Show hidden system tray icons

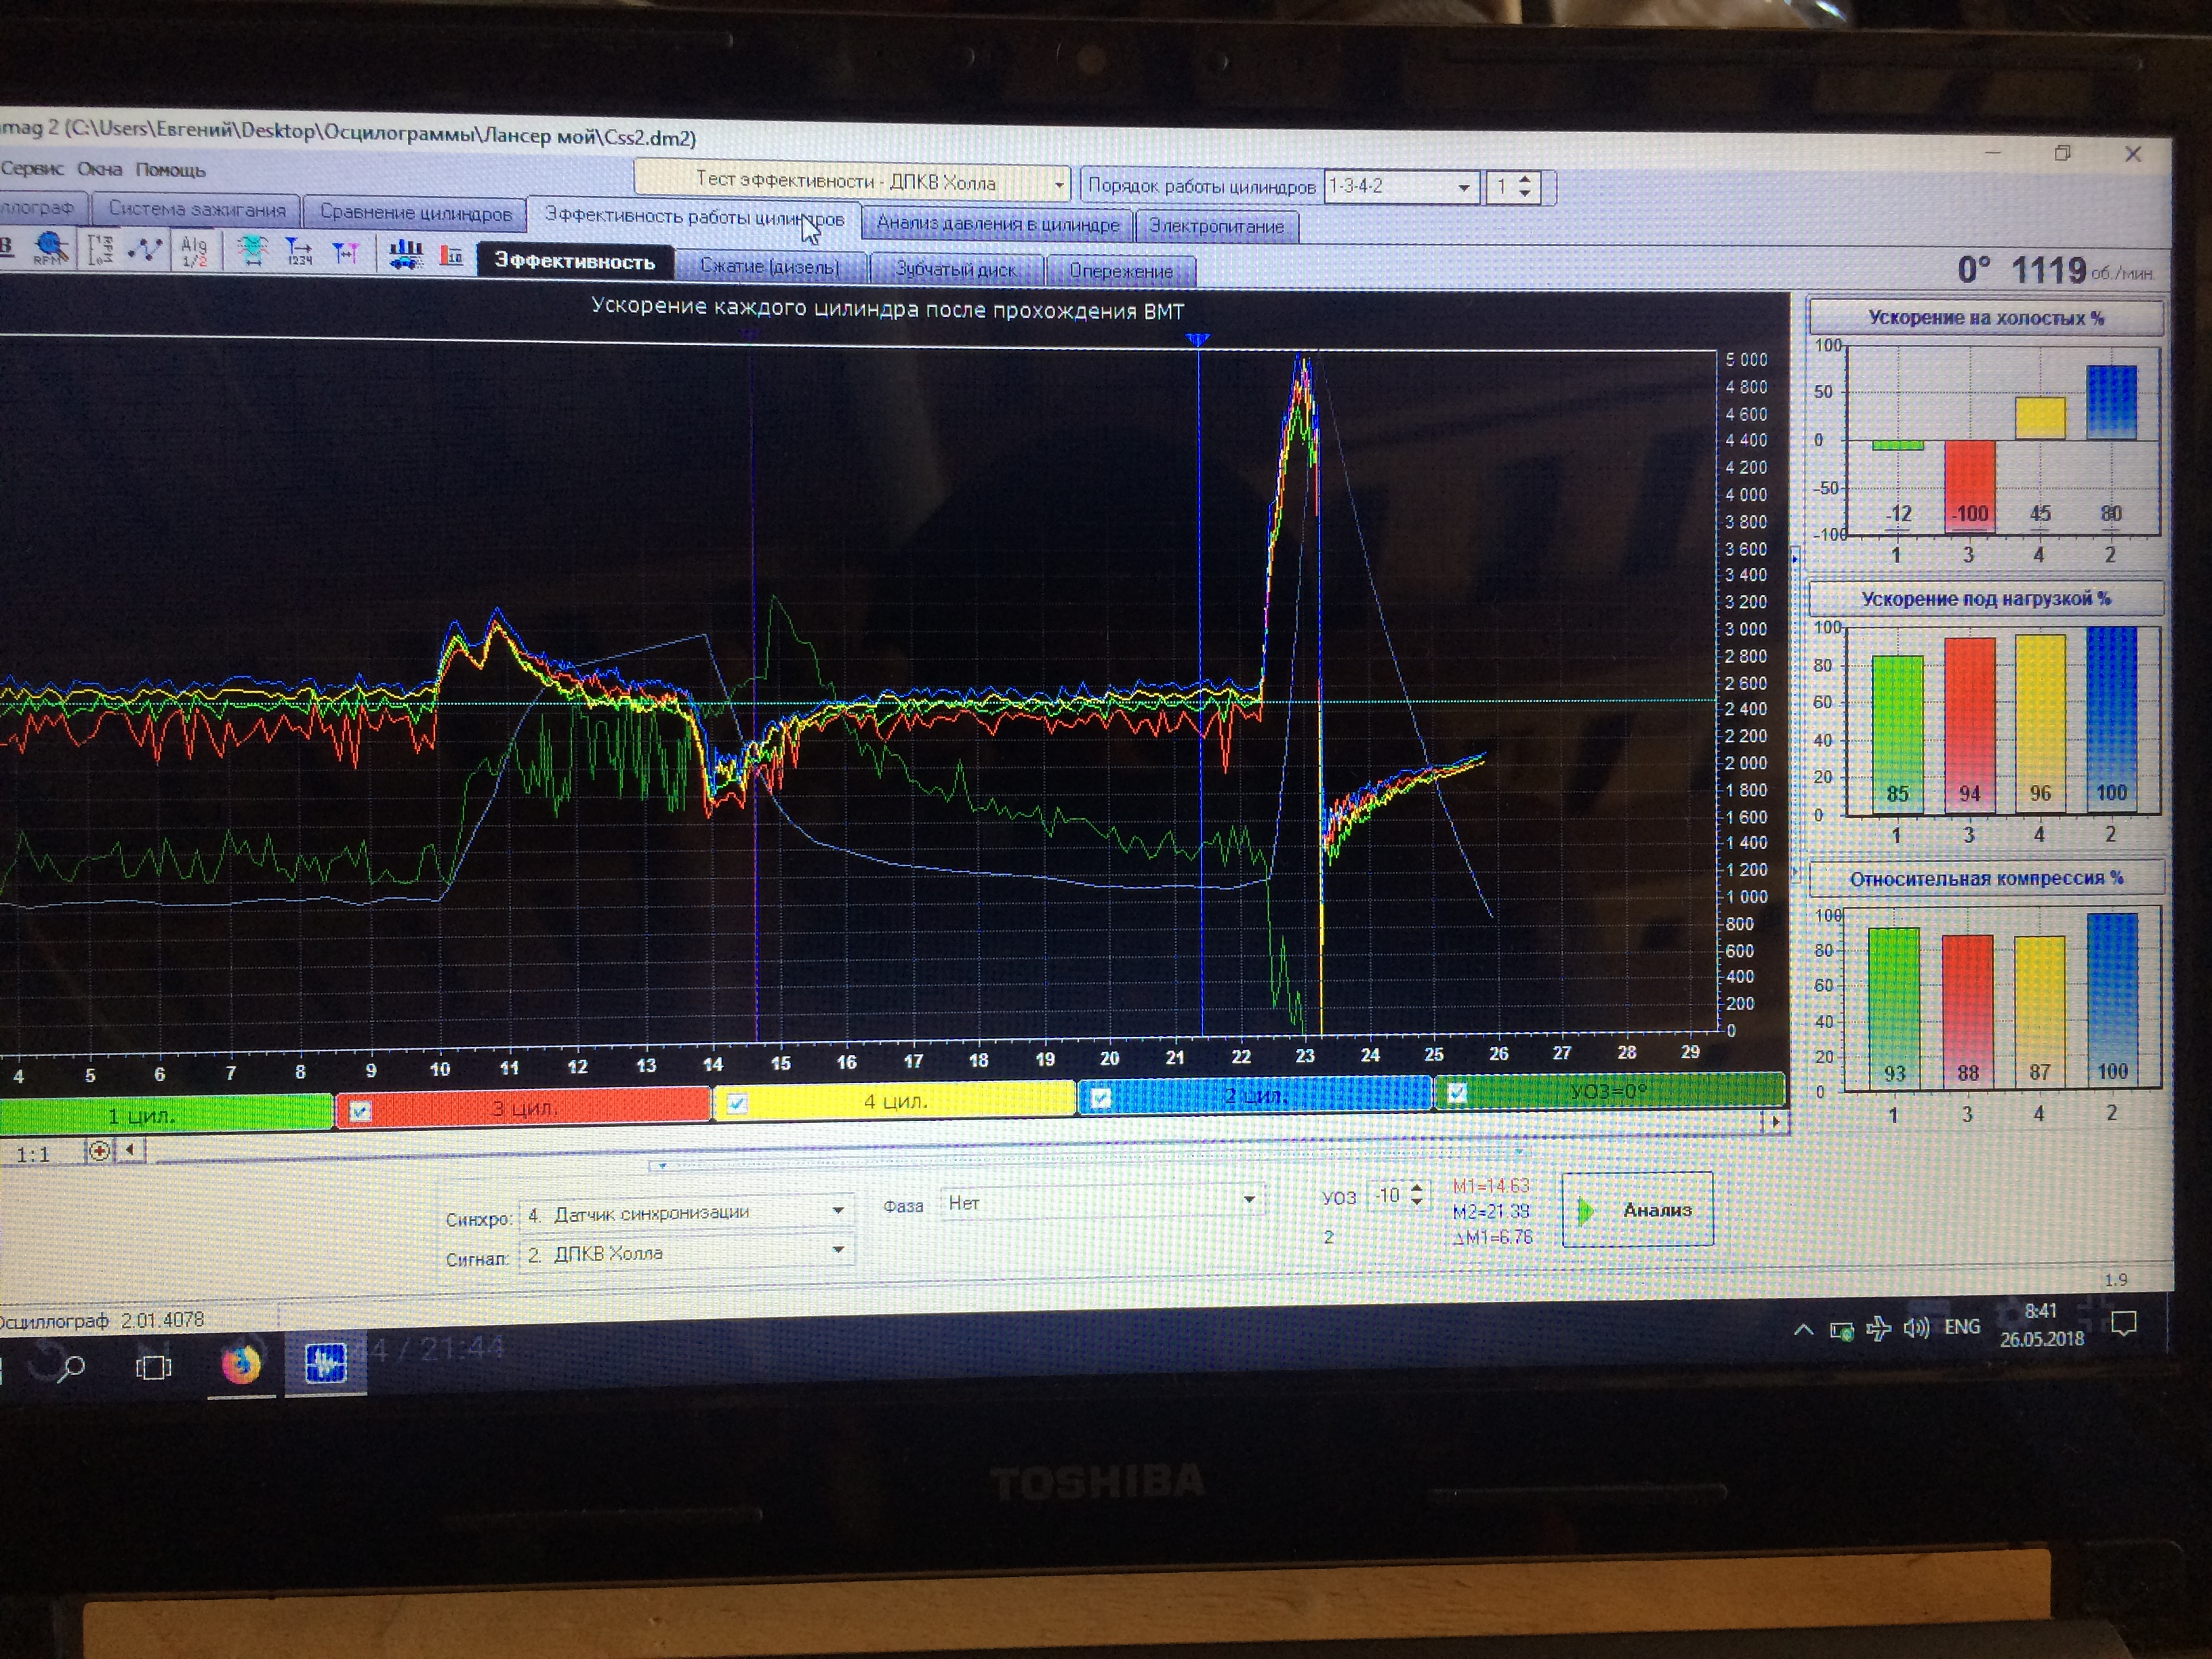1803,1330
